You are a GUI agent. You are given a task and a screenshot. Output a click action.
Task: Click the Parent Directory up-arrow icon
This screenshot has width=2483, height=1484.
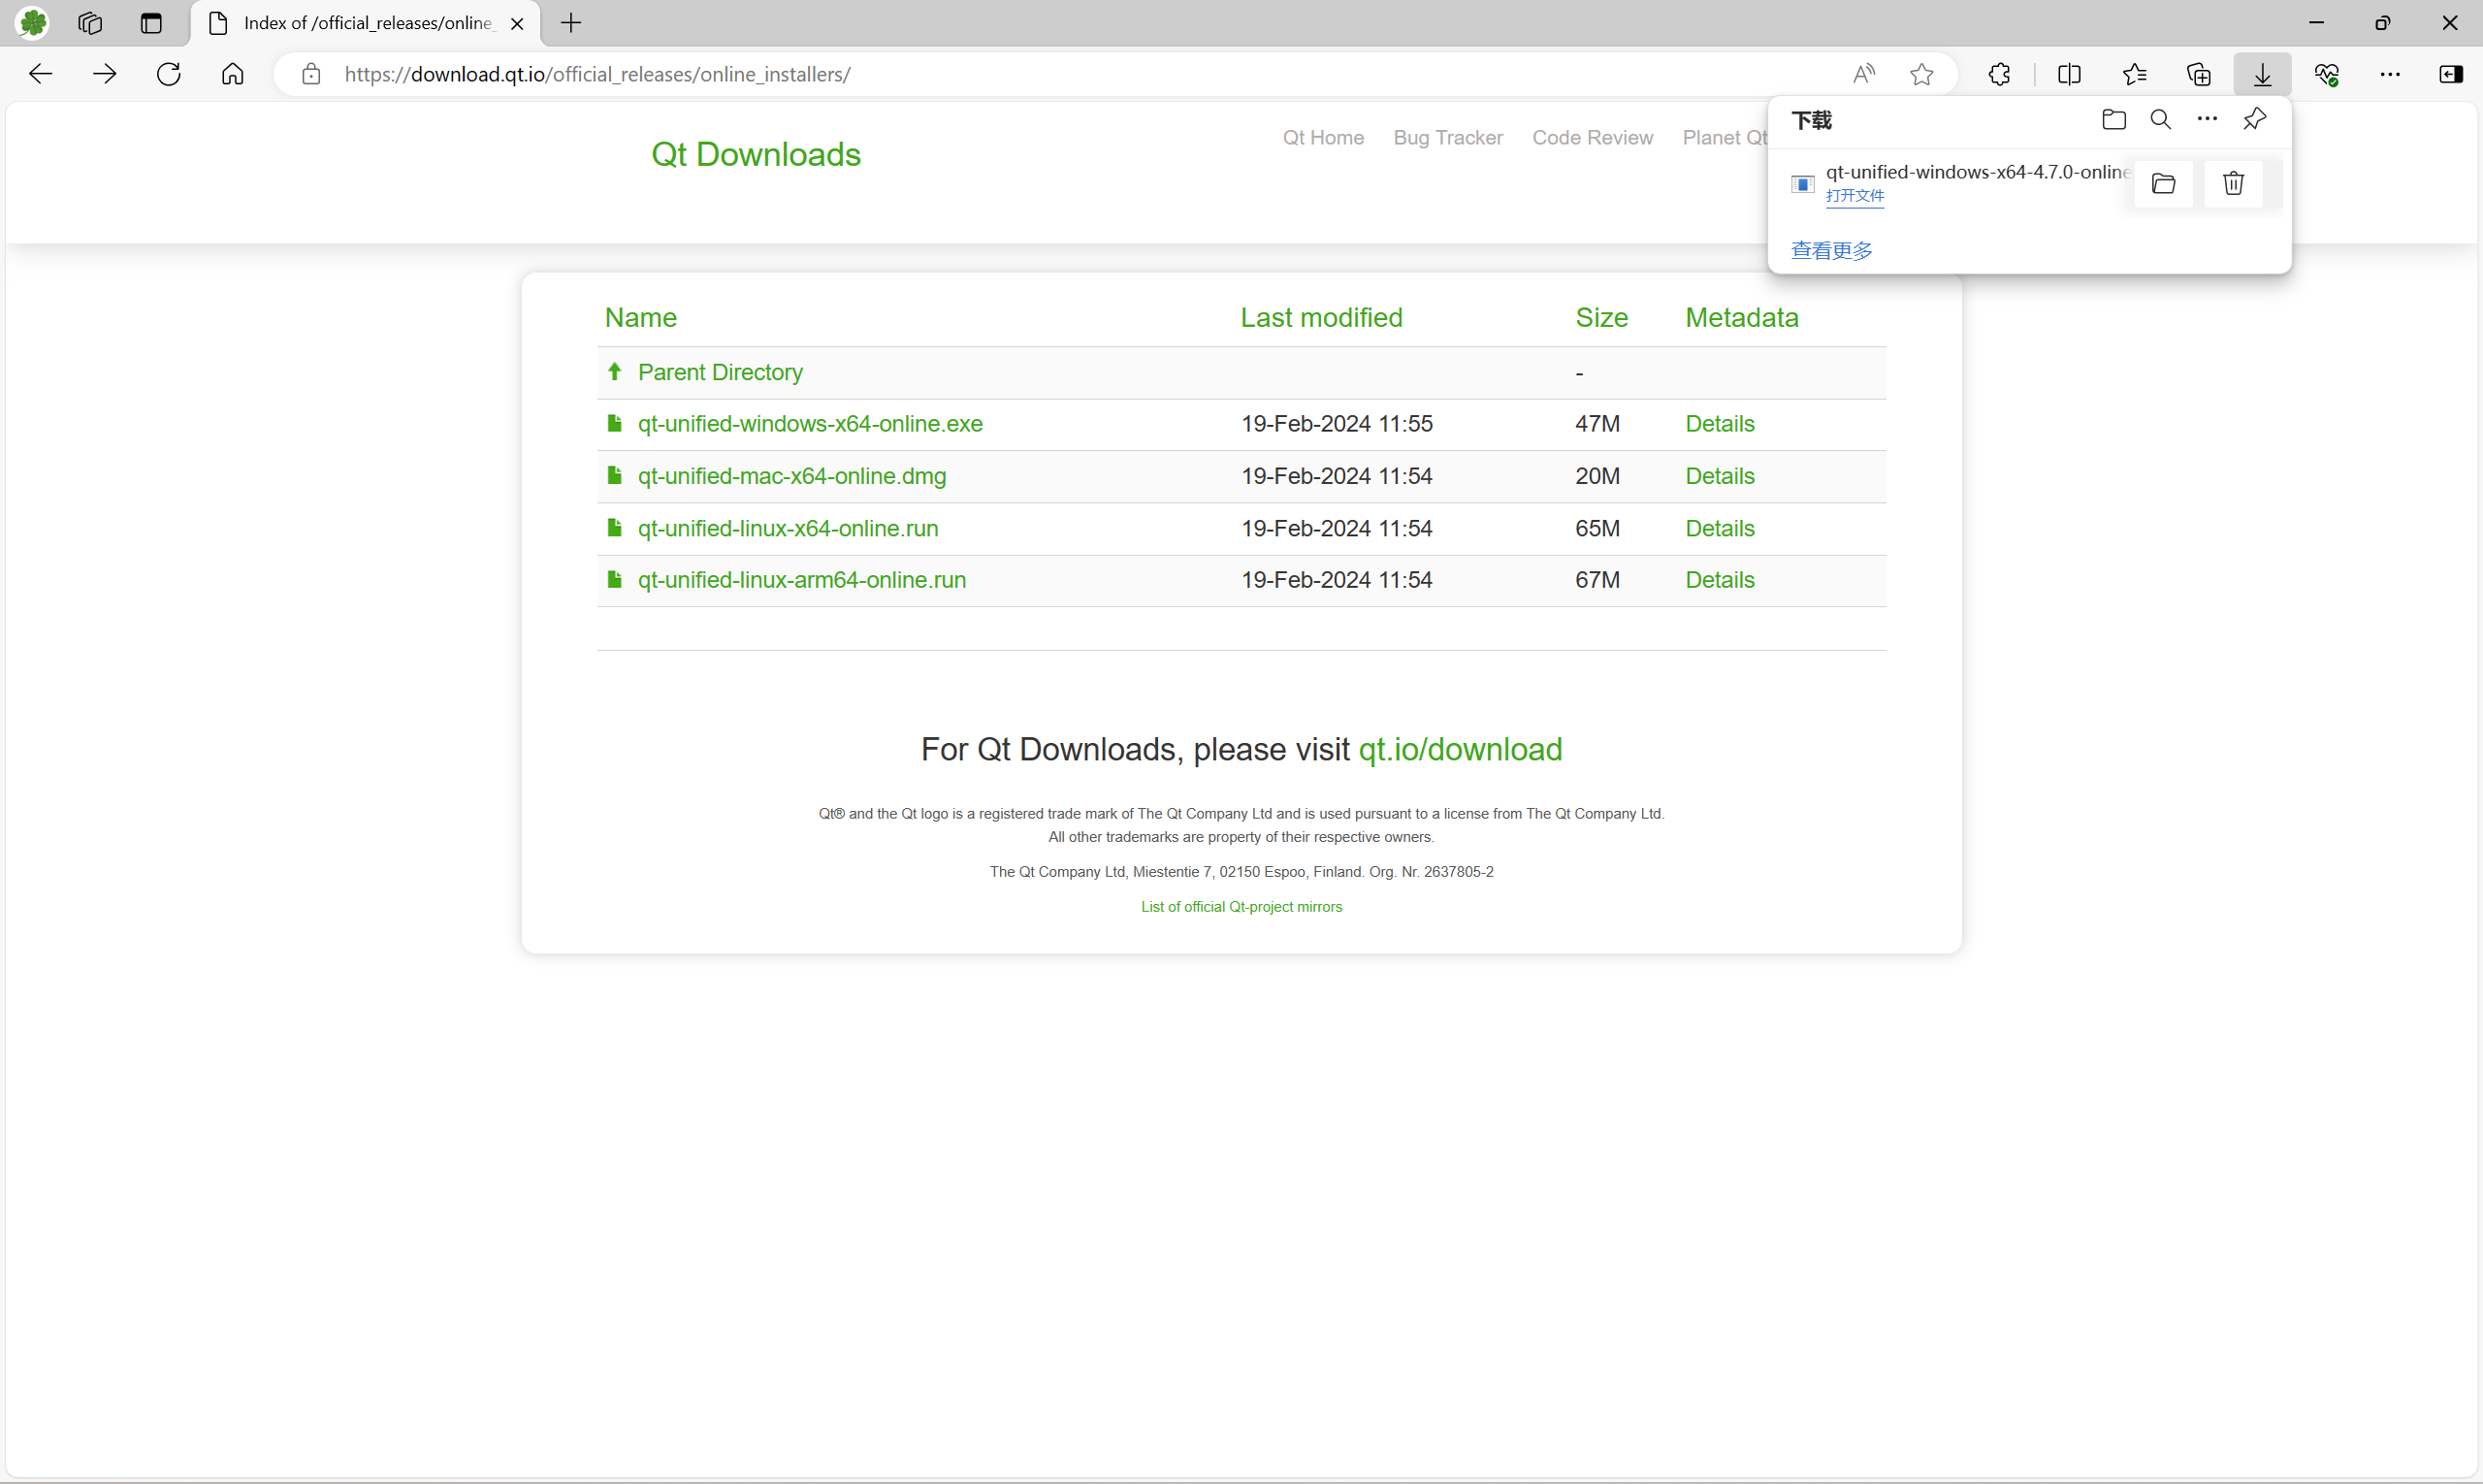click(x=615, y=371)
